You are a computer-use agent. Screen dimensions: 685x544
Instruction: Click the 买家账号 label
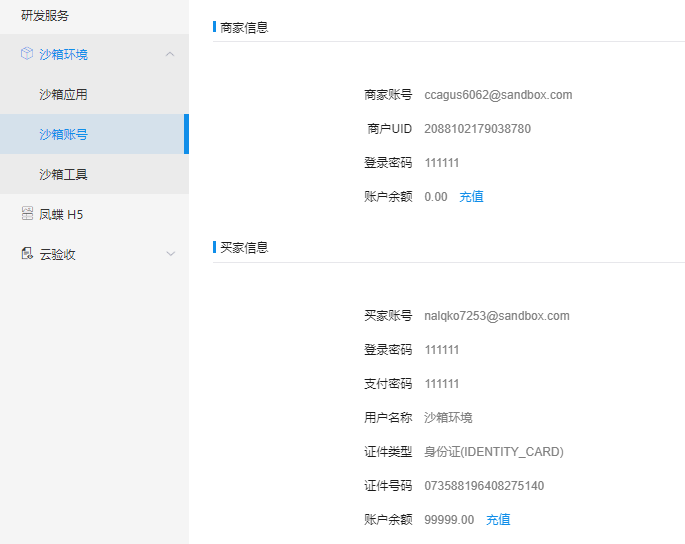388,315
